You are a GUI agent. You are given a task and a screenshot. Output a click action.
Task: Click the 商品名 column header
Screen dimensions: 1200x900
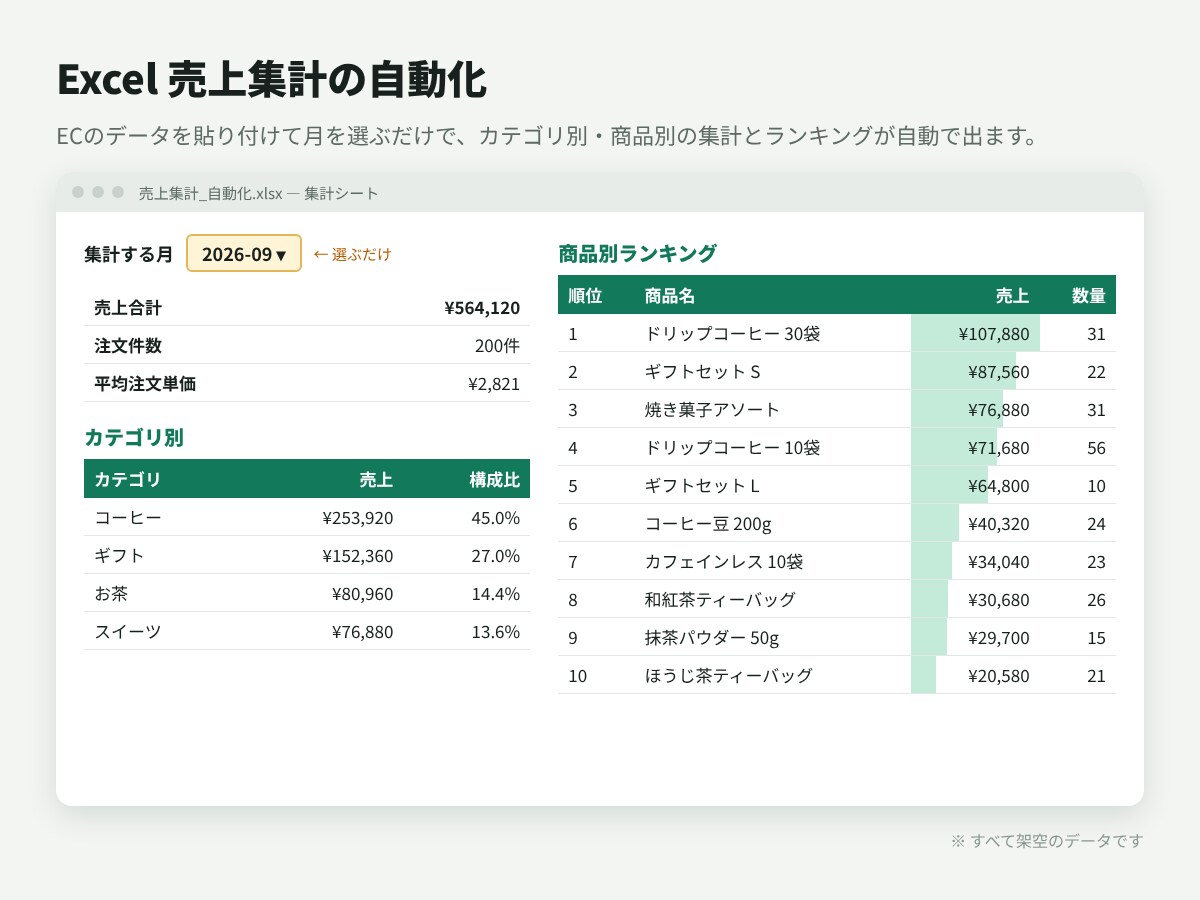pyautogui.click(x=670, y=295)
